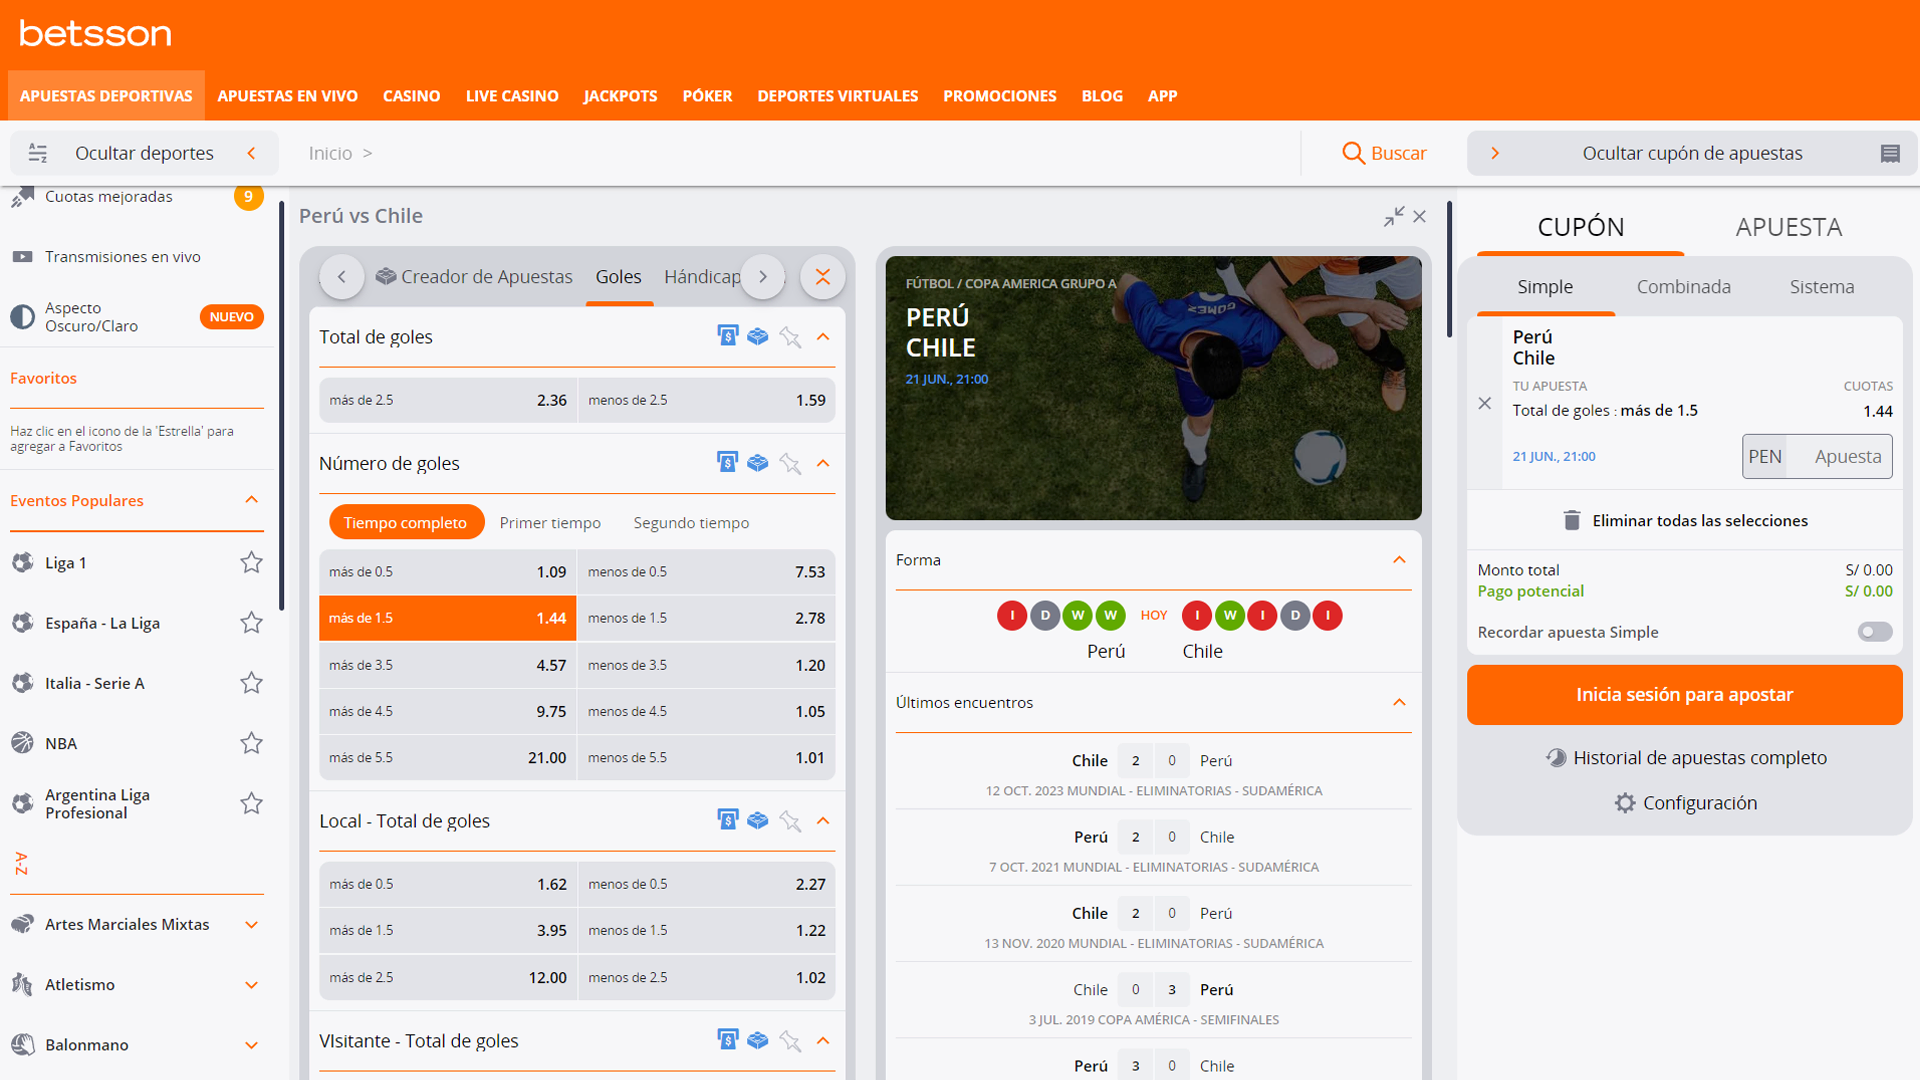This screenshot has height=1080, width=1920.
Task: Select Primer tiempo period filter
Action: (550, 523)
